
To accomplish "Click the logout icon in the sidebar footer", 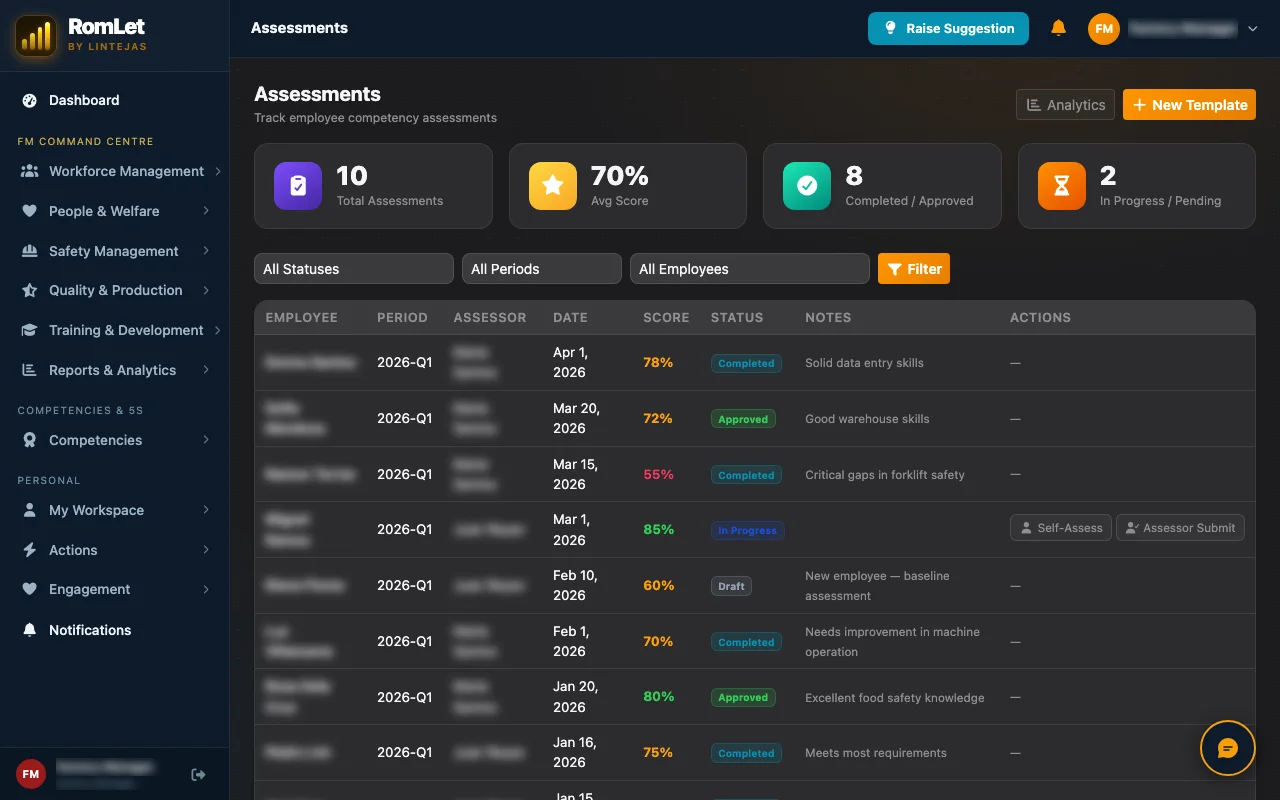I will 198,774.
